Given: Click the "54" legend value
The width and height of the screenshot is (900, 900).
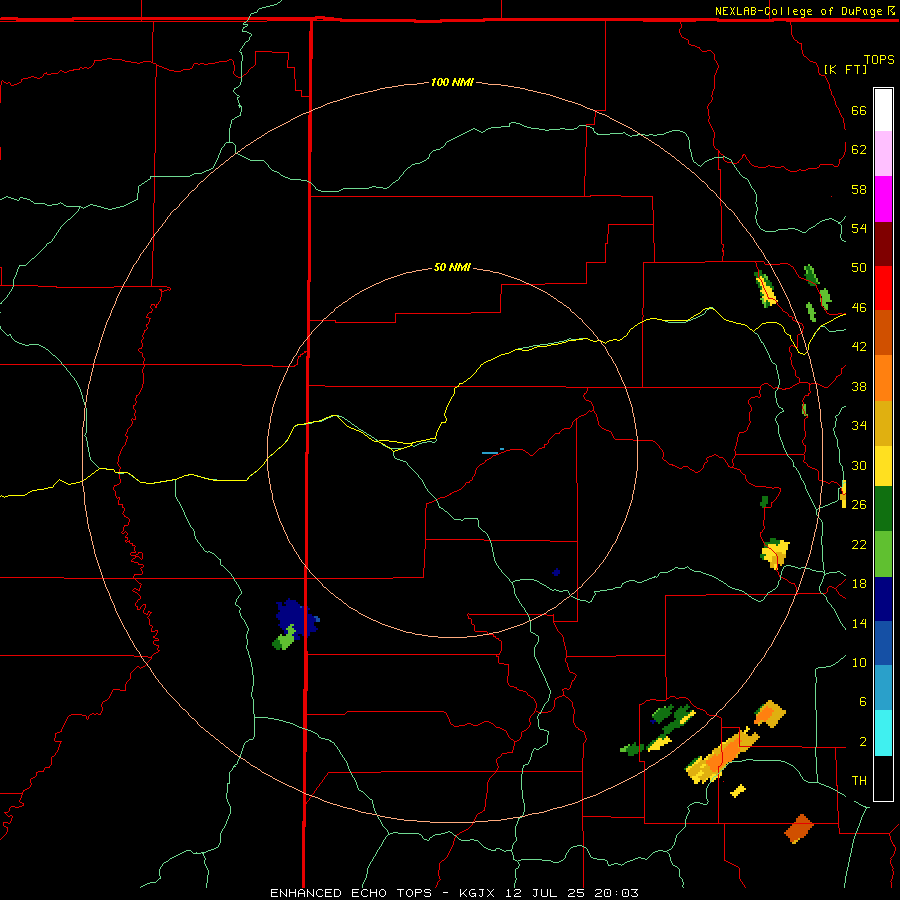Looking at the screenshot, I should (x=859, y=228).
